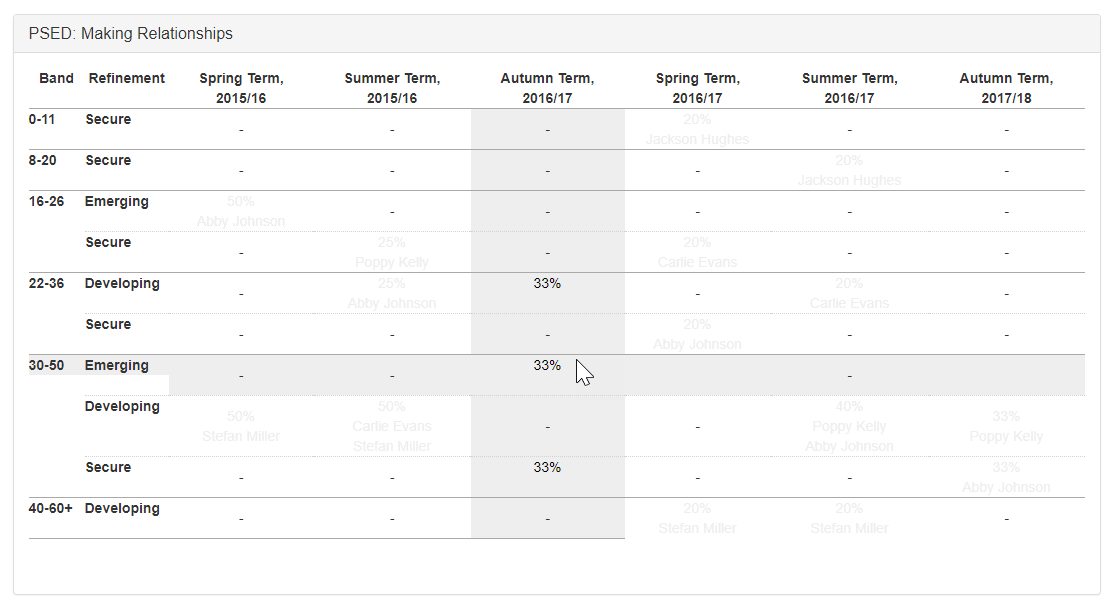Image resolution: width=1110 pixels, height=610 pixels.
Task: Click the Autumn Term 2016/17 column header
Action: [547, 88]
